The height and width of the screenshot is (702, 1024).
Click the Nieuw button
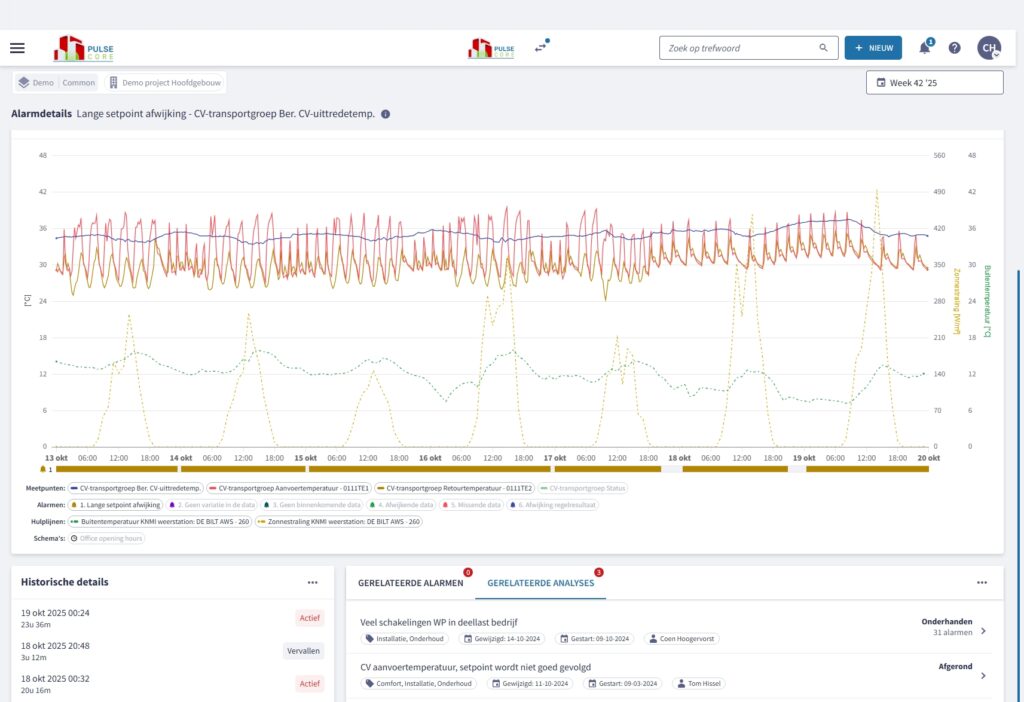pyautogui.click(x=872, y=48)
